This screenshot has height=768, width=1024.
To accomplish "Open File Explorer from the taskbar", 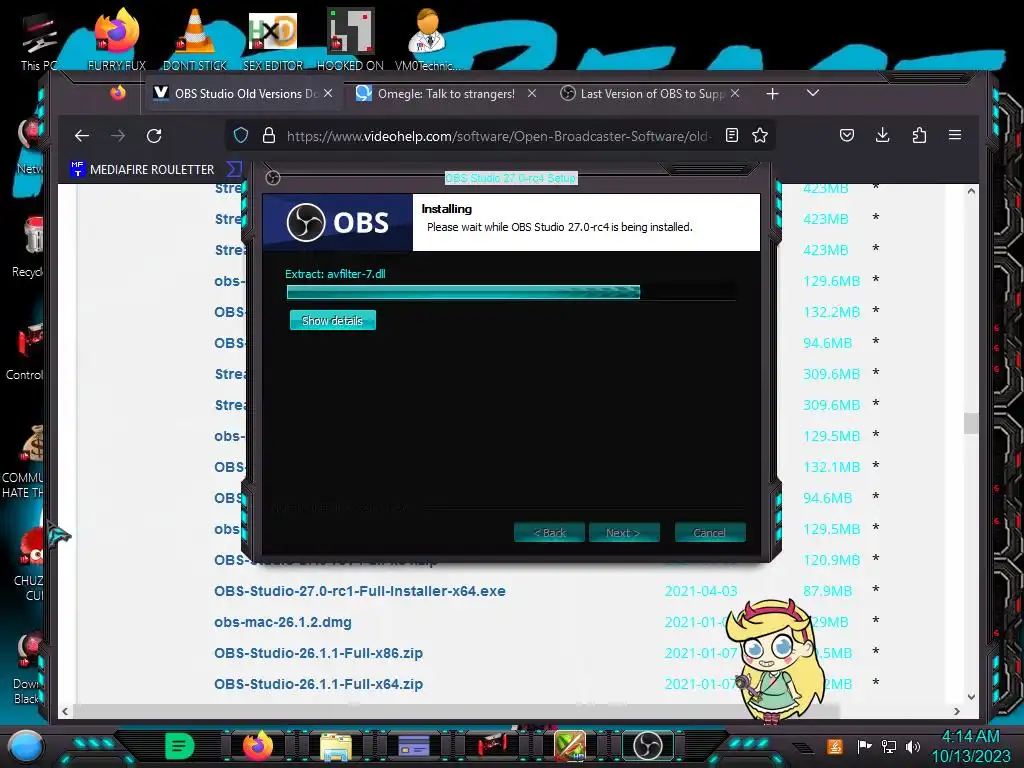I will pos(336,747).
